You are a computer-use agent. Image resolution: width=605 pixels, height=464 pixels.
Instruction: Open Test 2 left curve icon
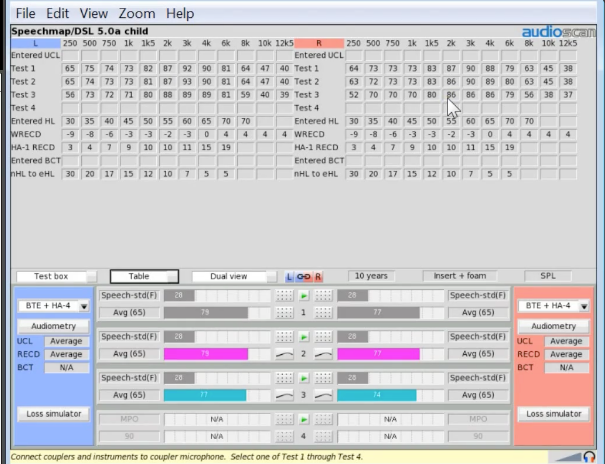284,354
